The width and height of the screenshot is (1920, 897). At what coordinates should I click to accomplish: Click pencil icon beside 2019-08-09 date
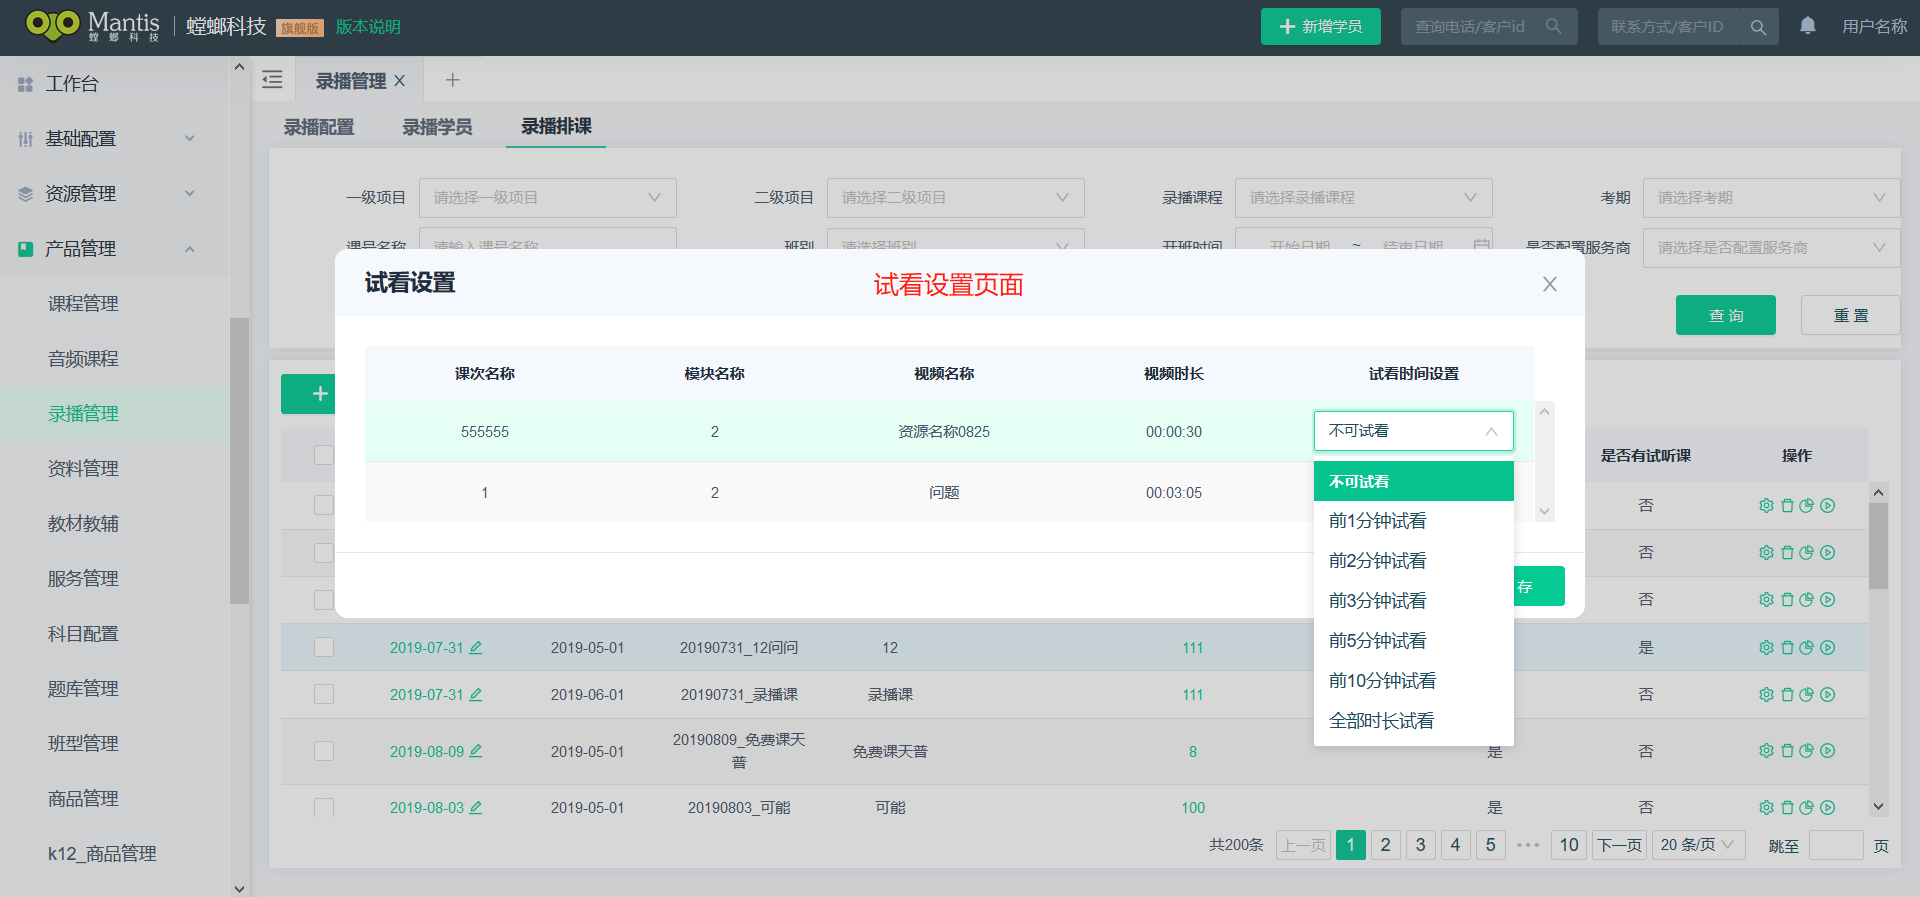tap(476, 750)
